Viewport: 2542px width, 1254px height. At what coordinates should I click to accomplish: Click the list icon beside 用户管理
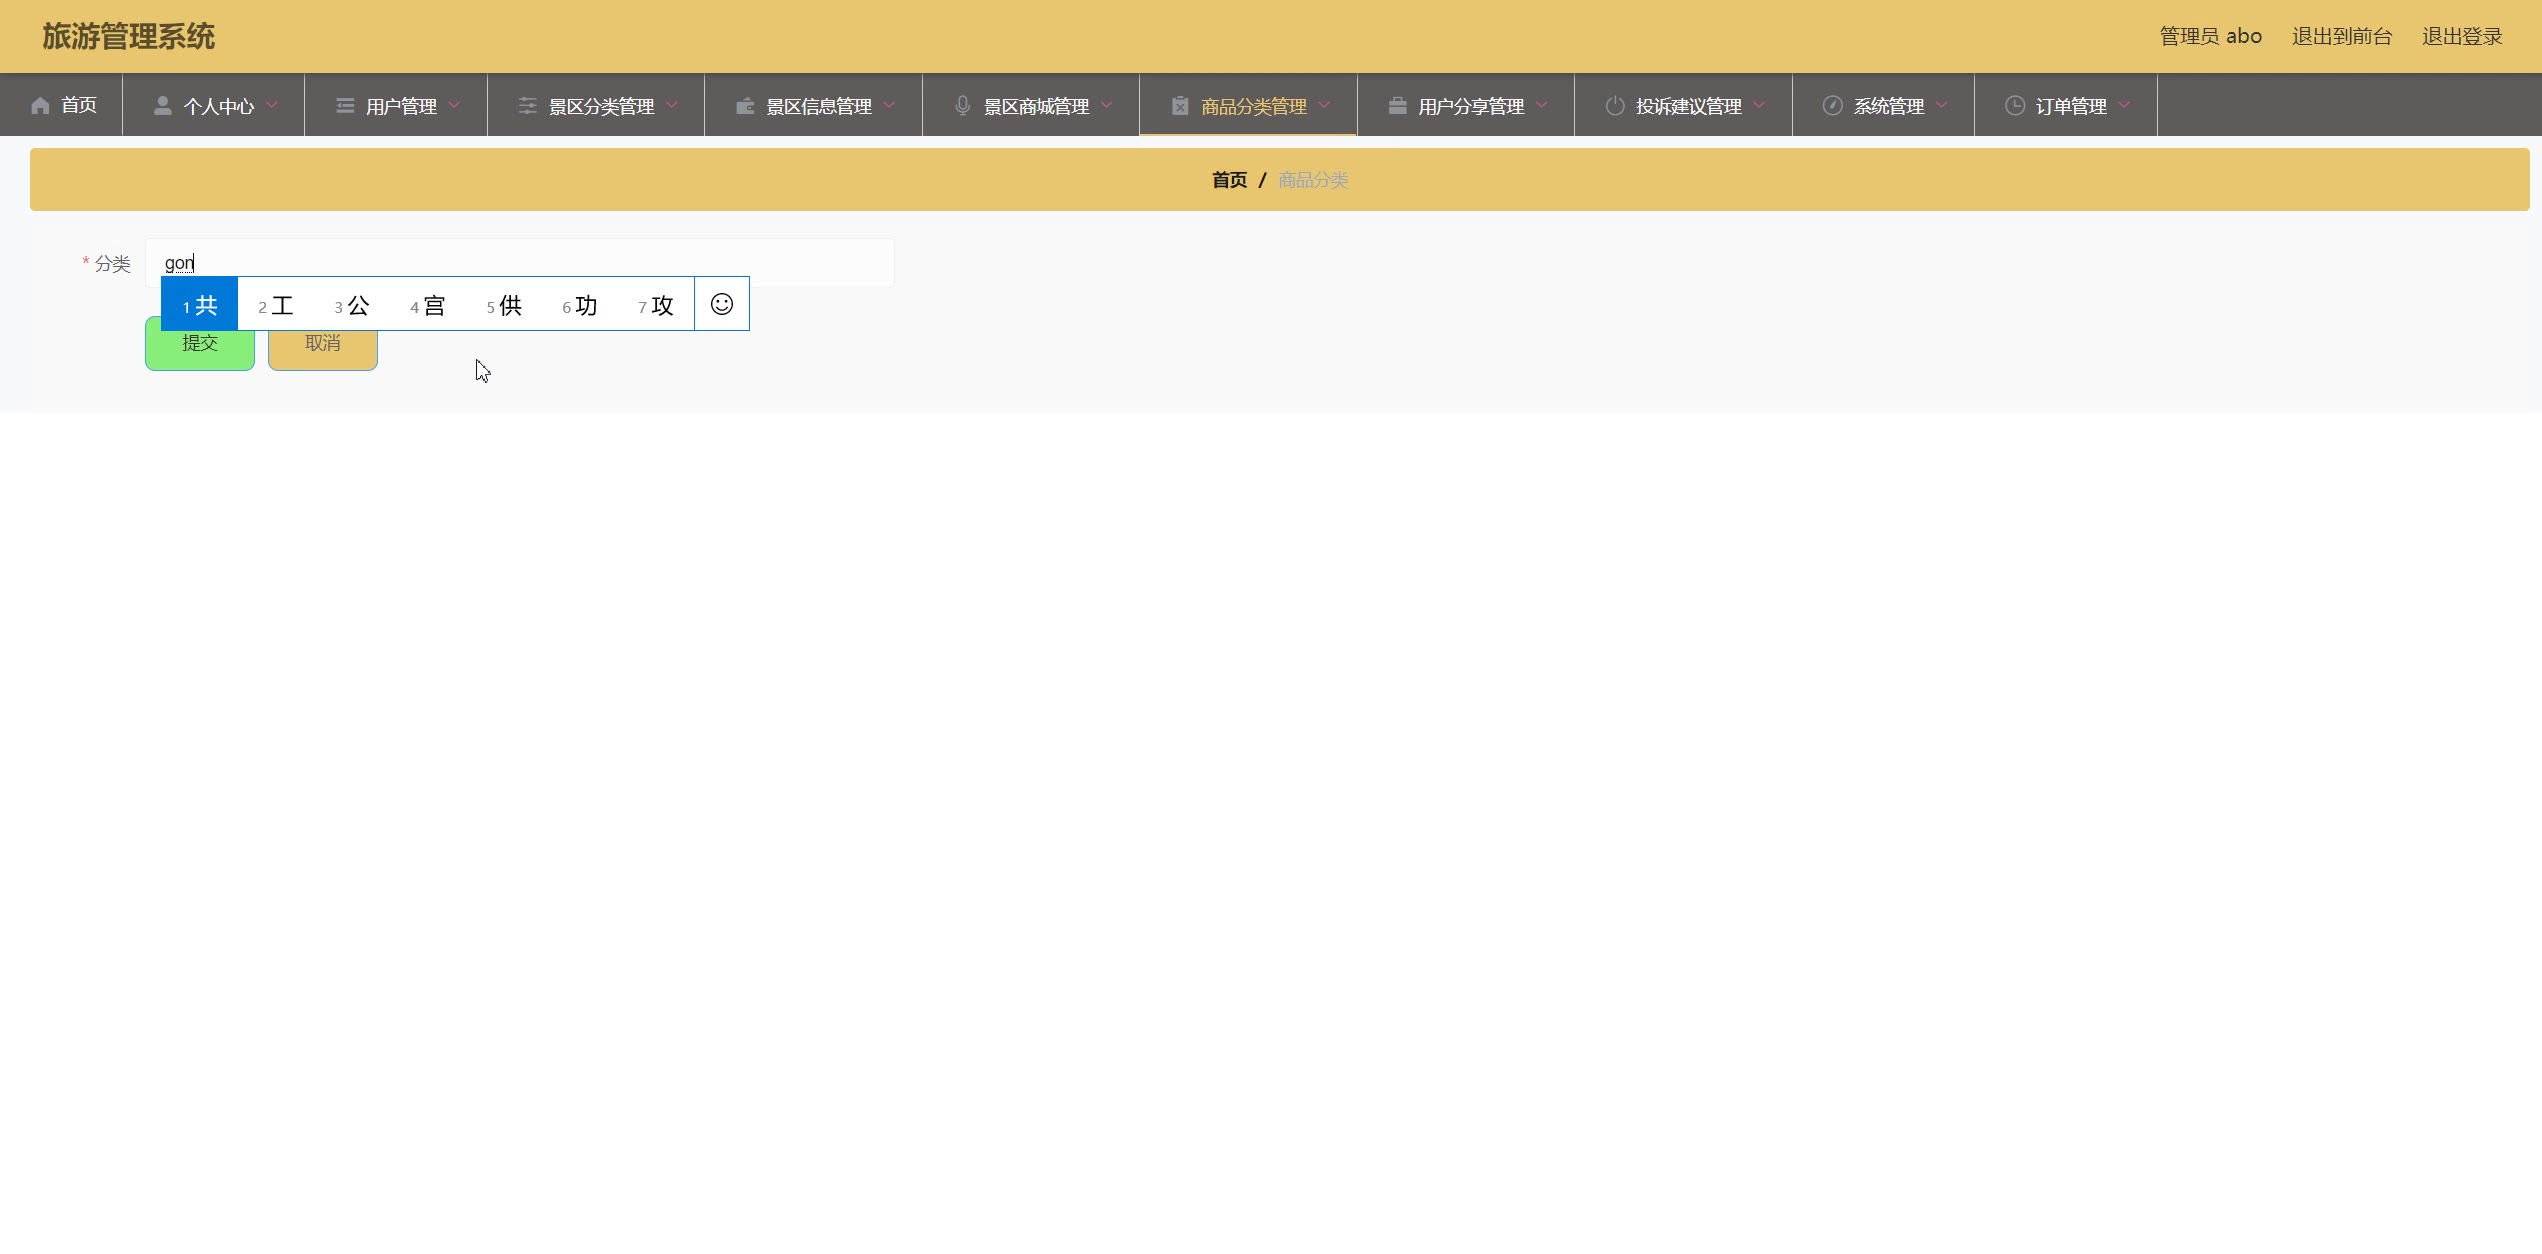coord(345,106)
